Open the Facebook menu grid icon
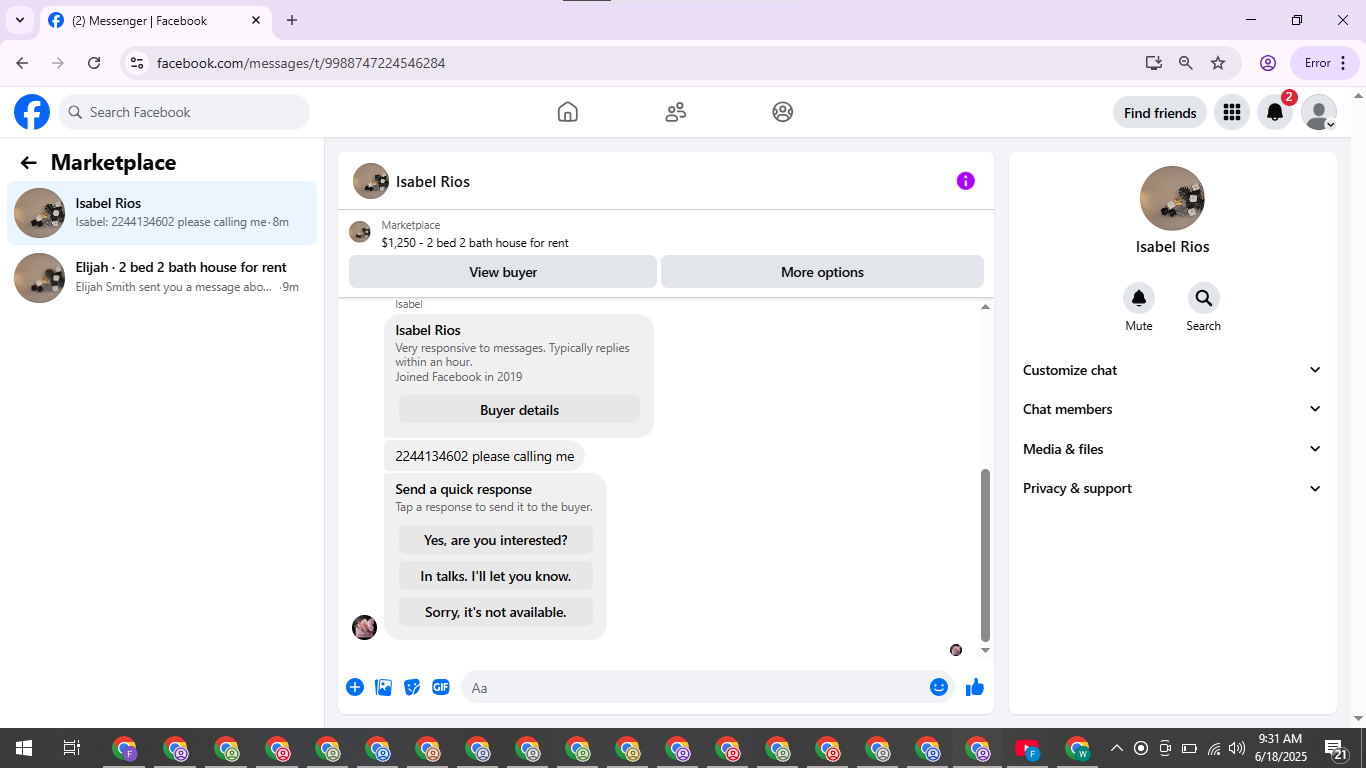Screen dimensions: 1366x768 point(1232,113)
